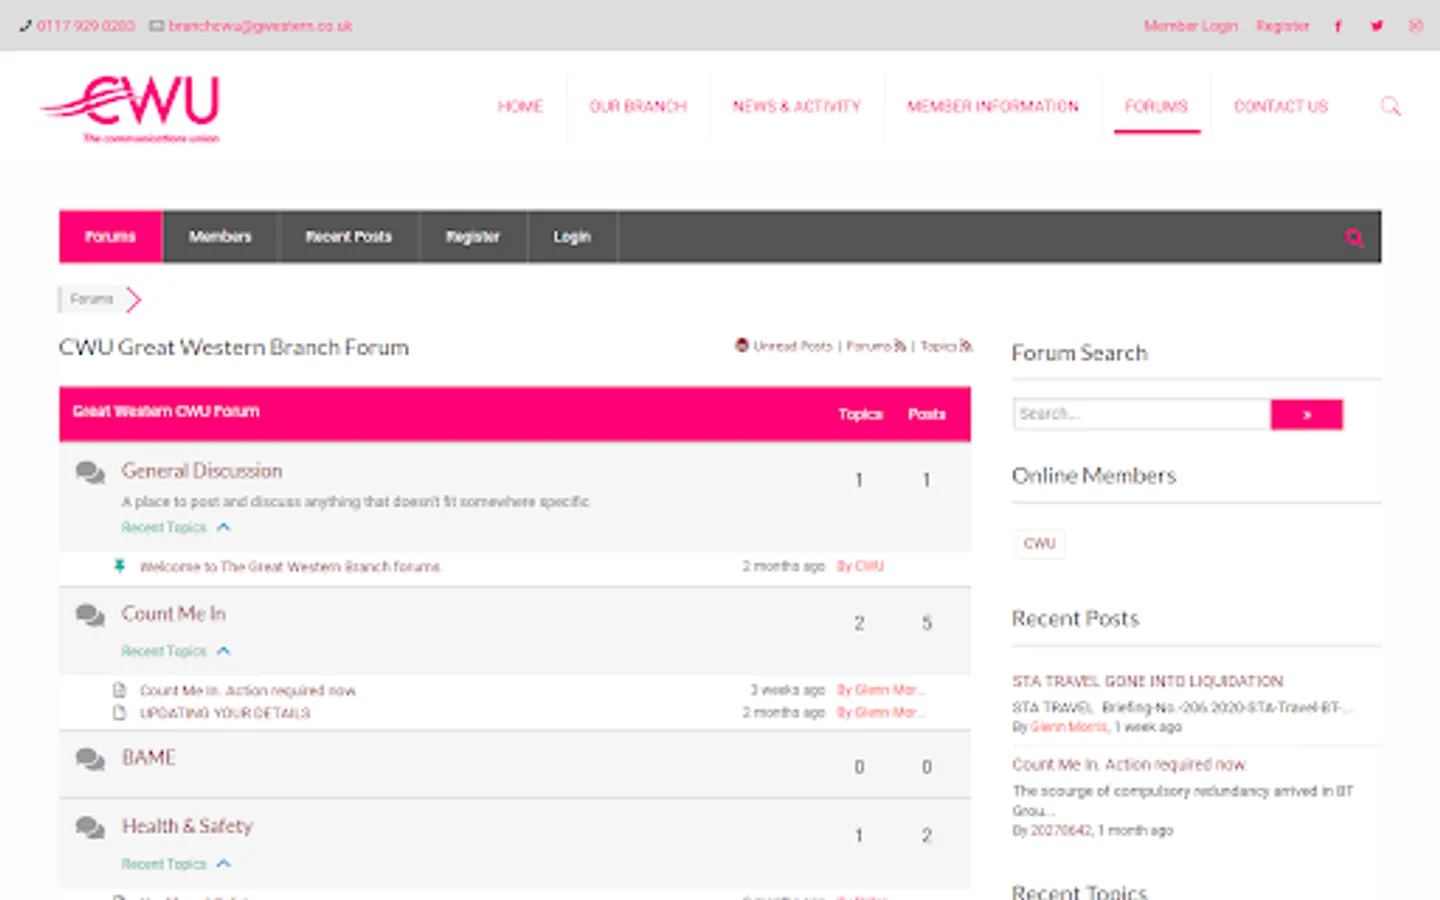Image resolution: width=1440 pixels, height=900 pixels.
Task: Open the Register tab in forum bar
Action: 473,237
